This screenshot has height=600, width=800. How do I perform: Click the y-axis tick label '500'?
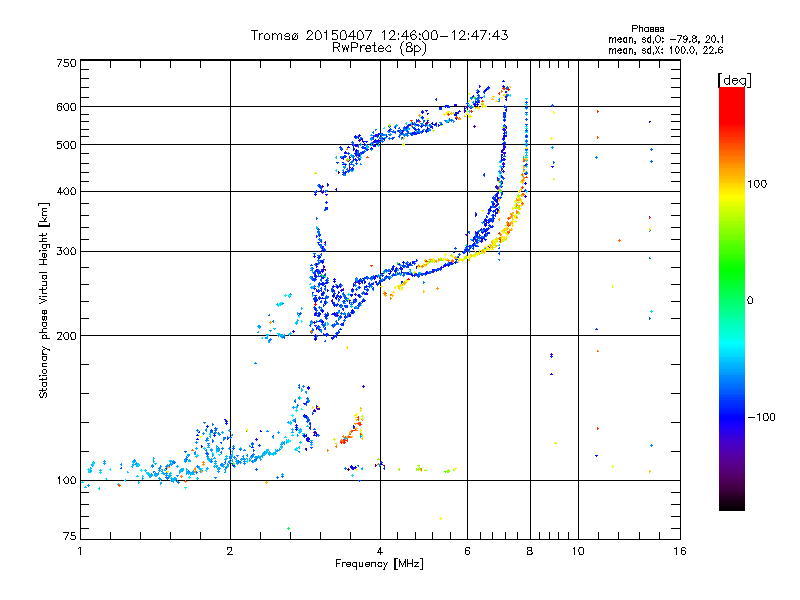tap(66, 145)
